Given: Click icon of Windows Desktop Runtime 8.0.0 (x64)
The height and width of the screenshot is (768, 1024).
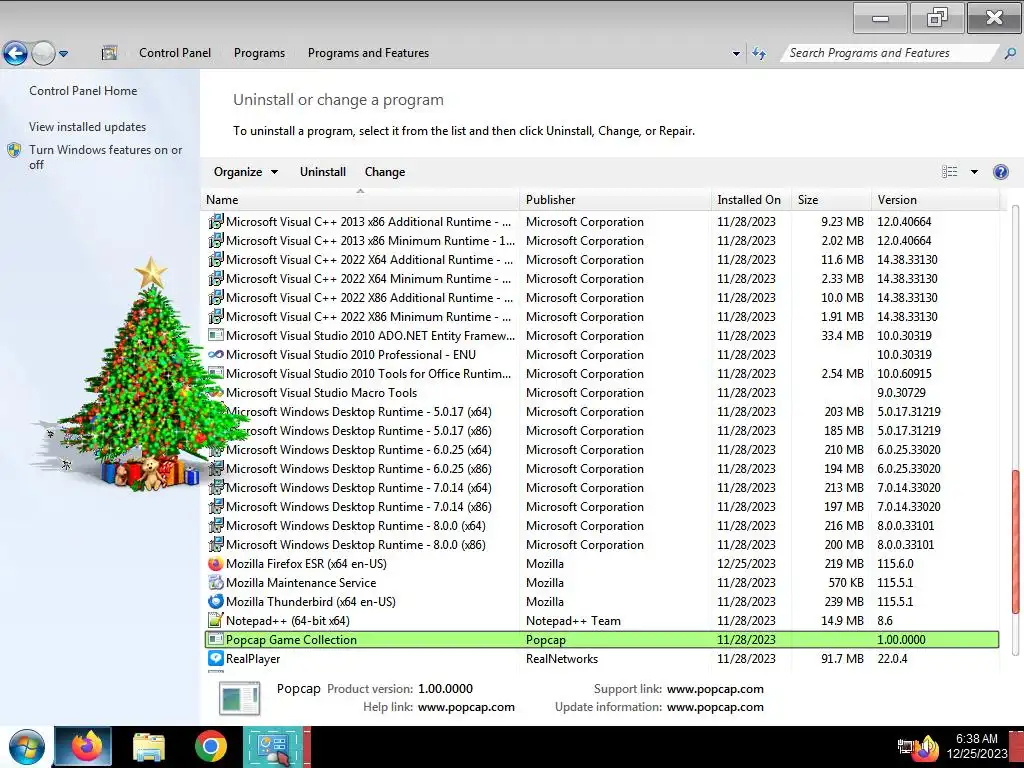Looking at the screenshot, I should 216,525.
